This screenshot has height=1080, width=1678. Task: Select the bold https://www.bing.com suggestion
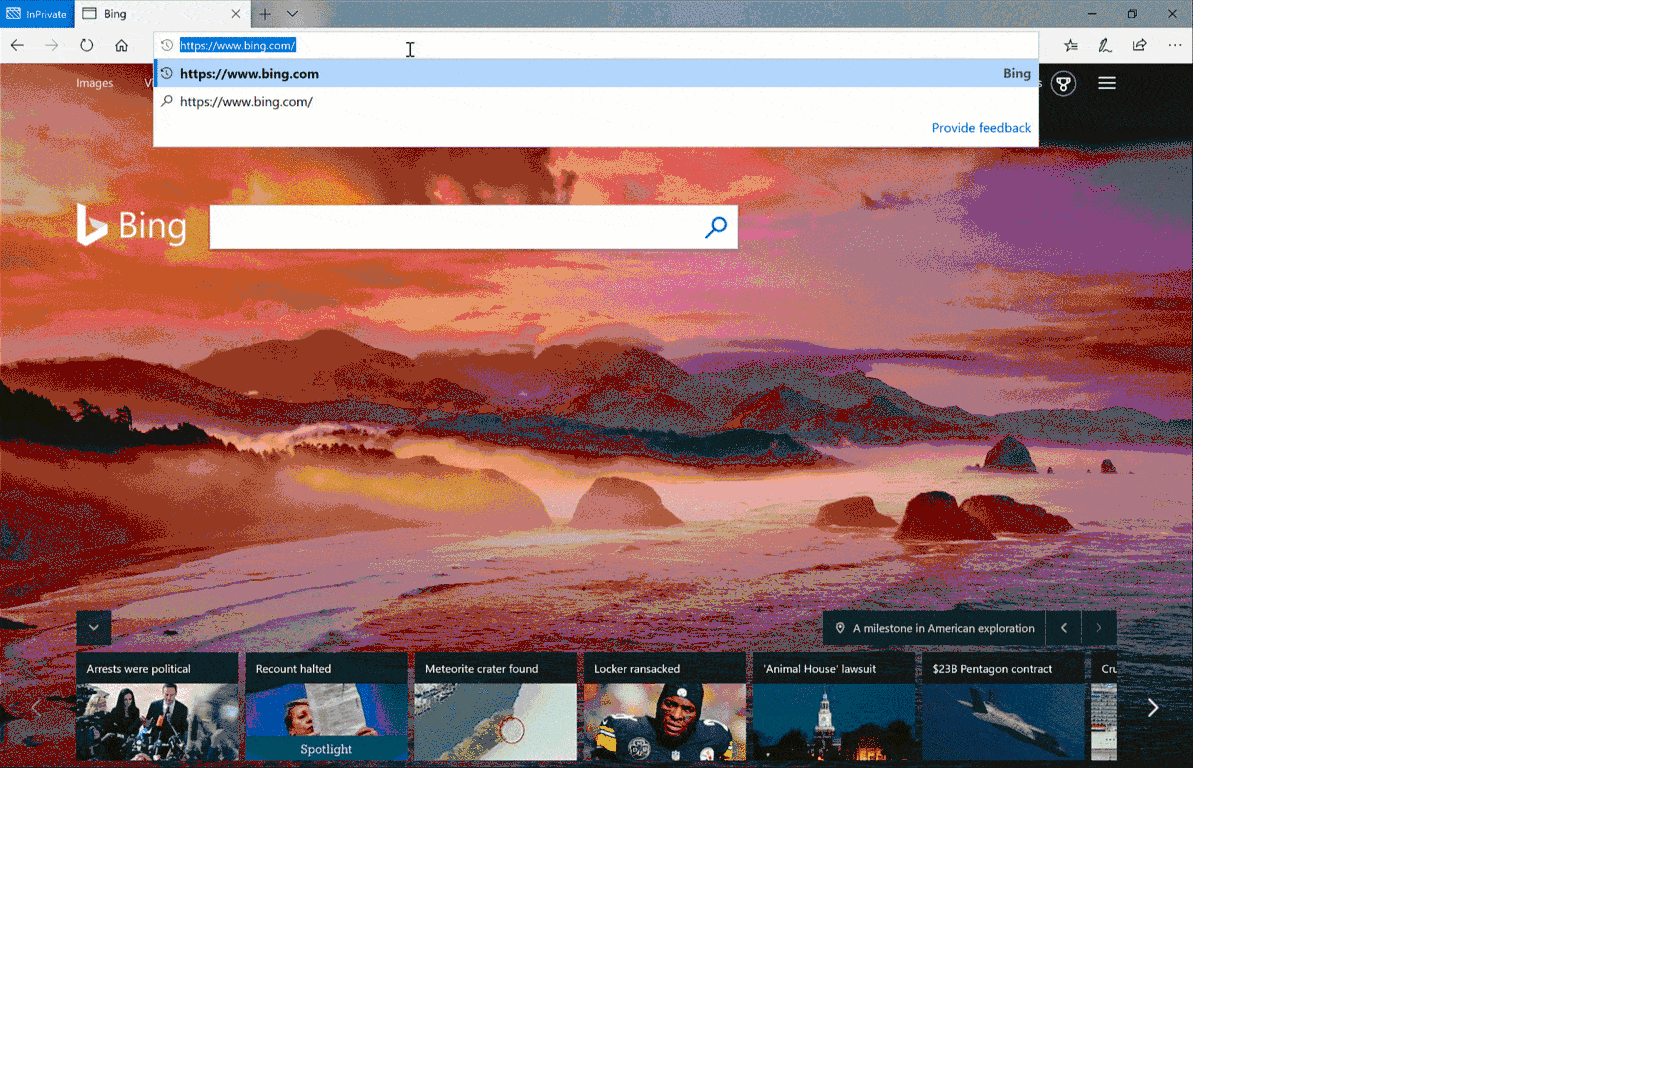click(250, 74)
